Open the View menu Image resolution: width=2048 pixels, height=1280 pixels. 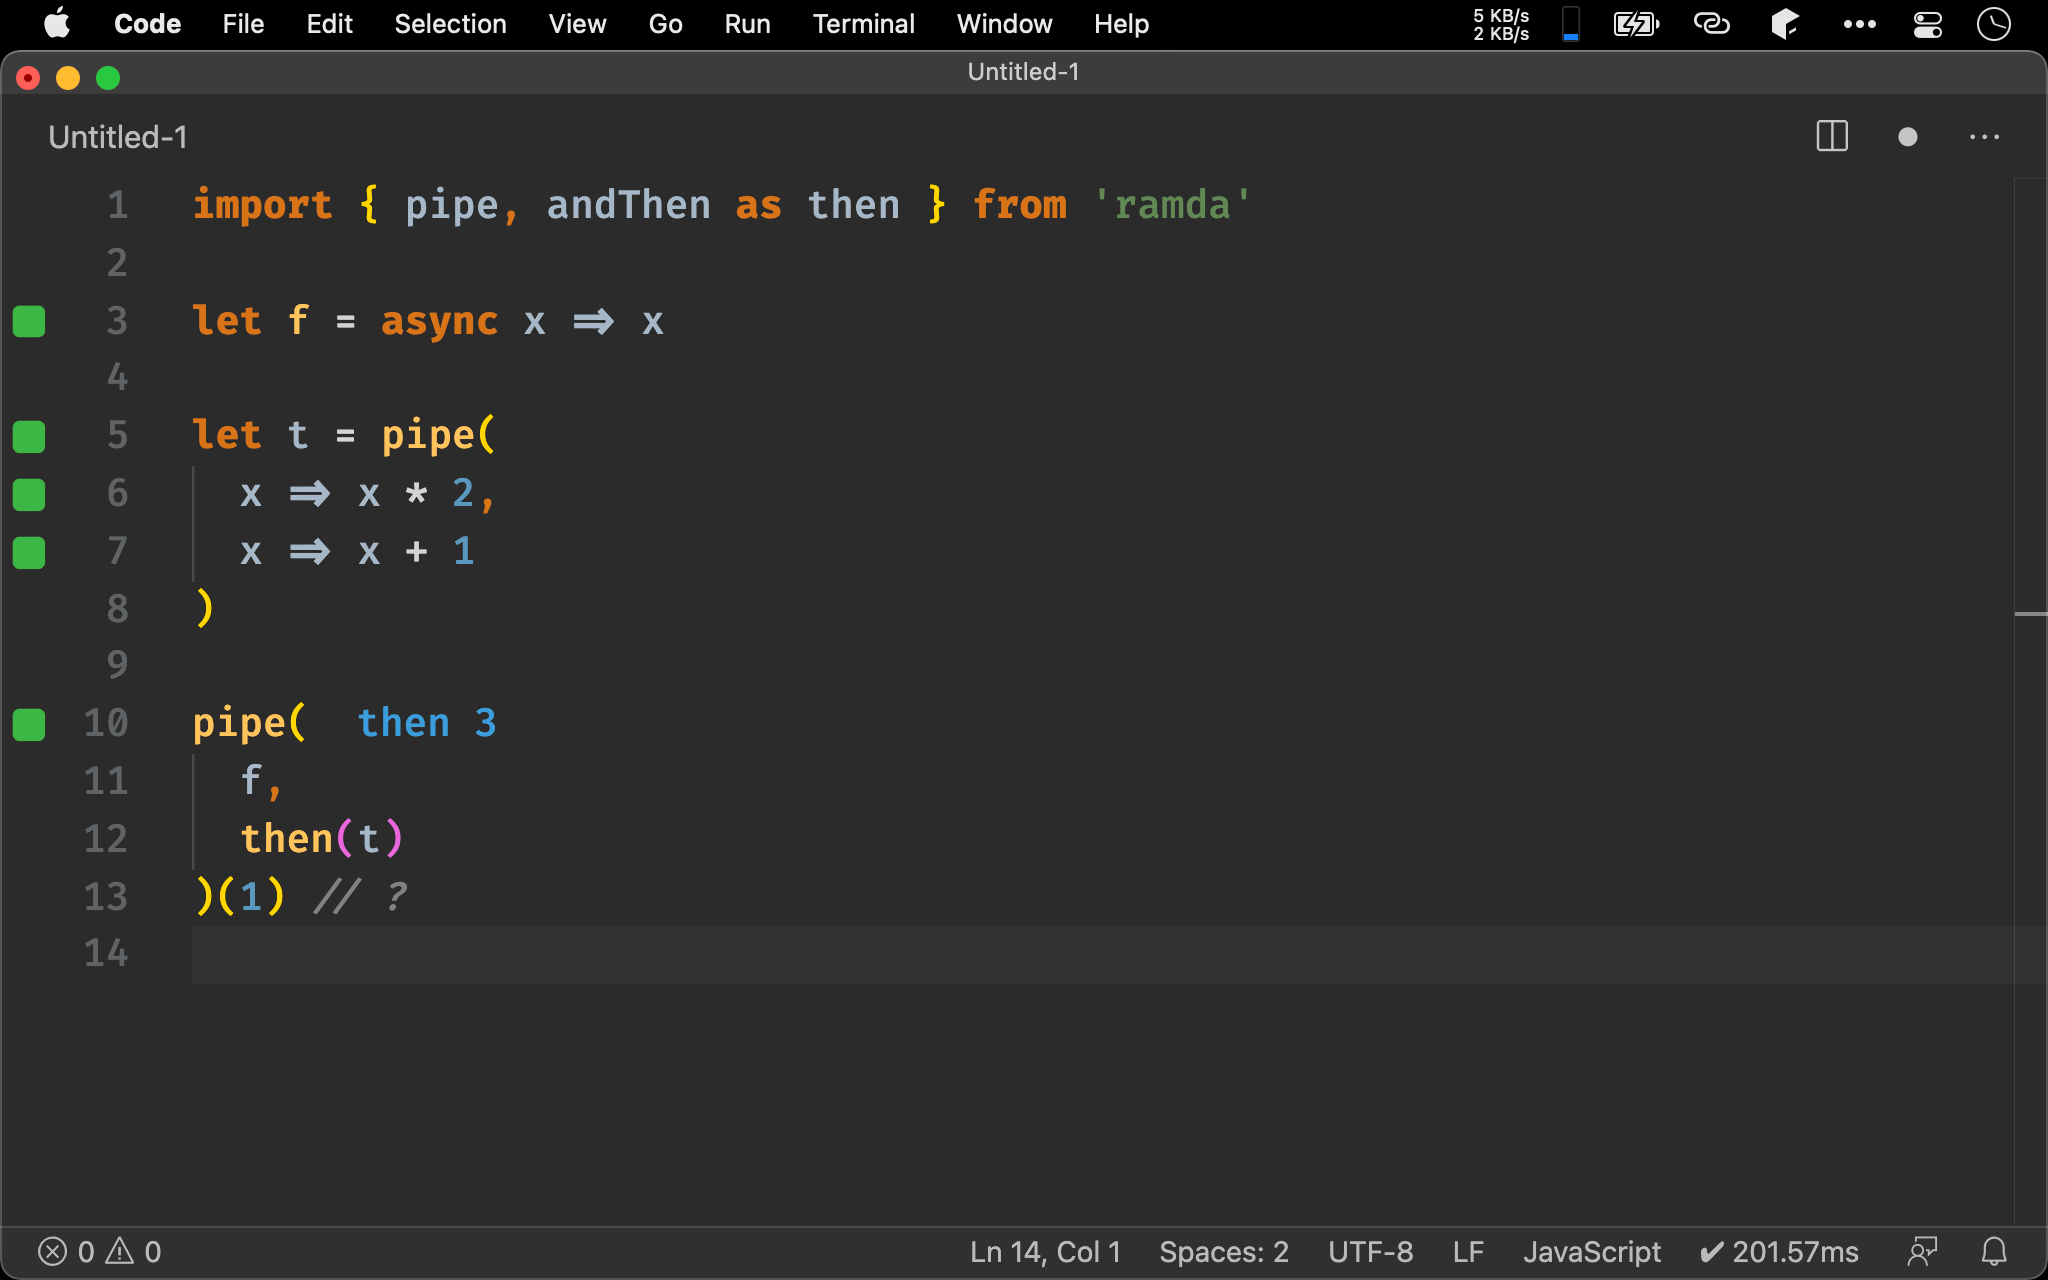tap(577, 23)
